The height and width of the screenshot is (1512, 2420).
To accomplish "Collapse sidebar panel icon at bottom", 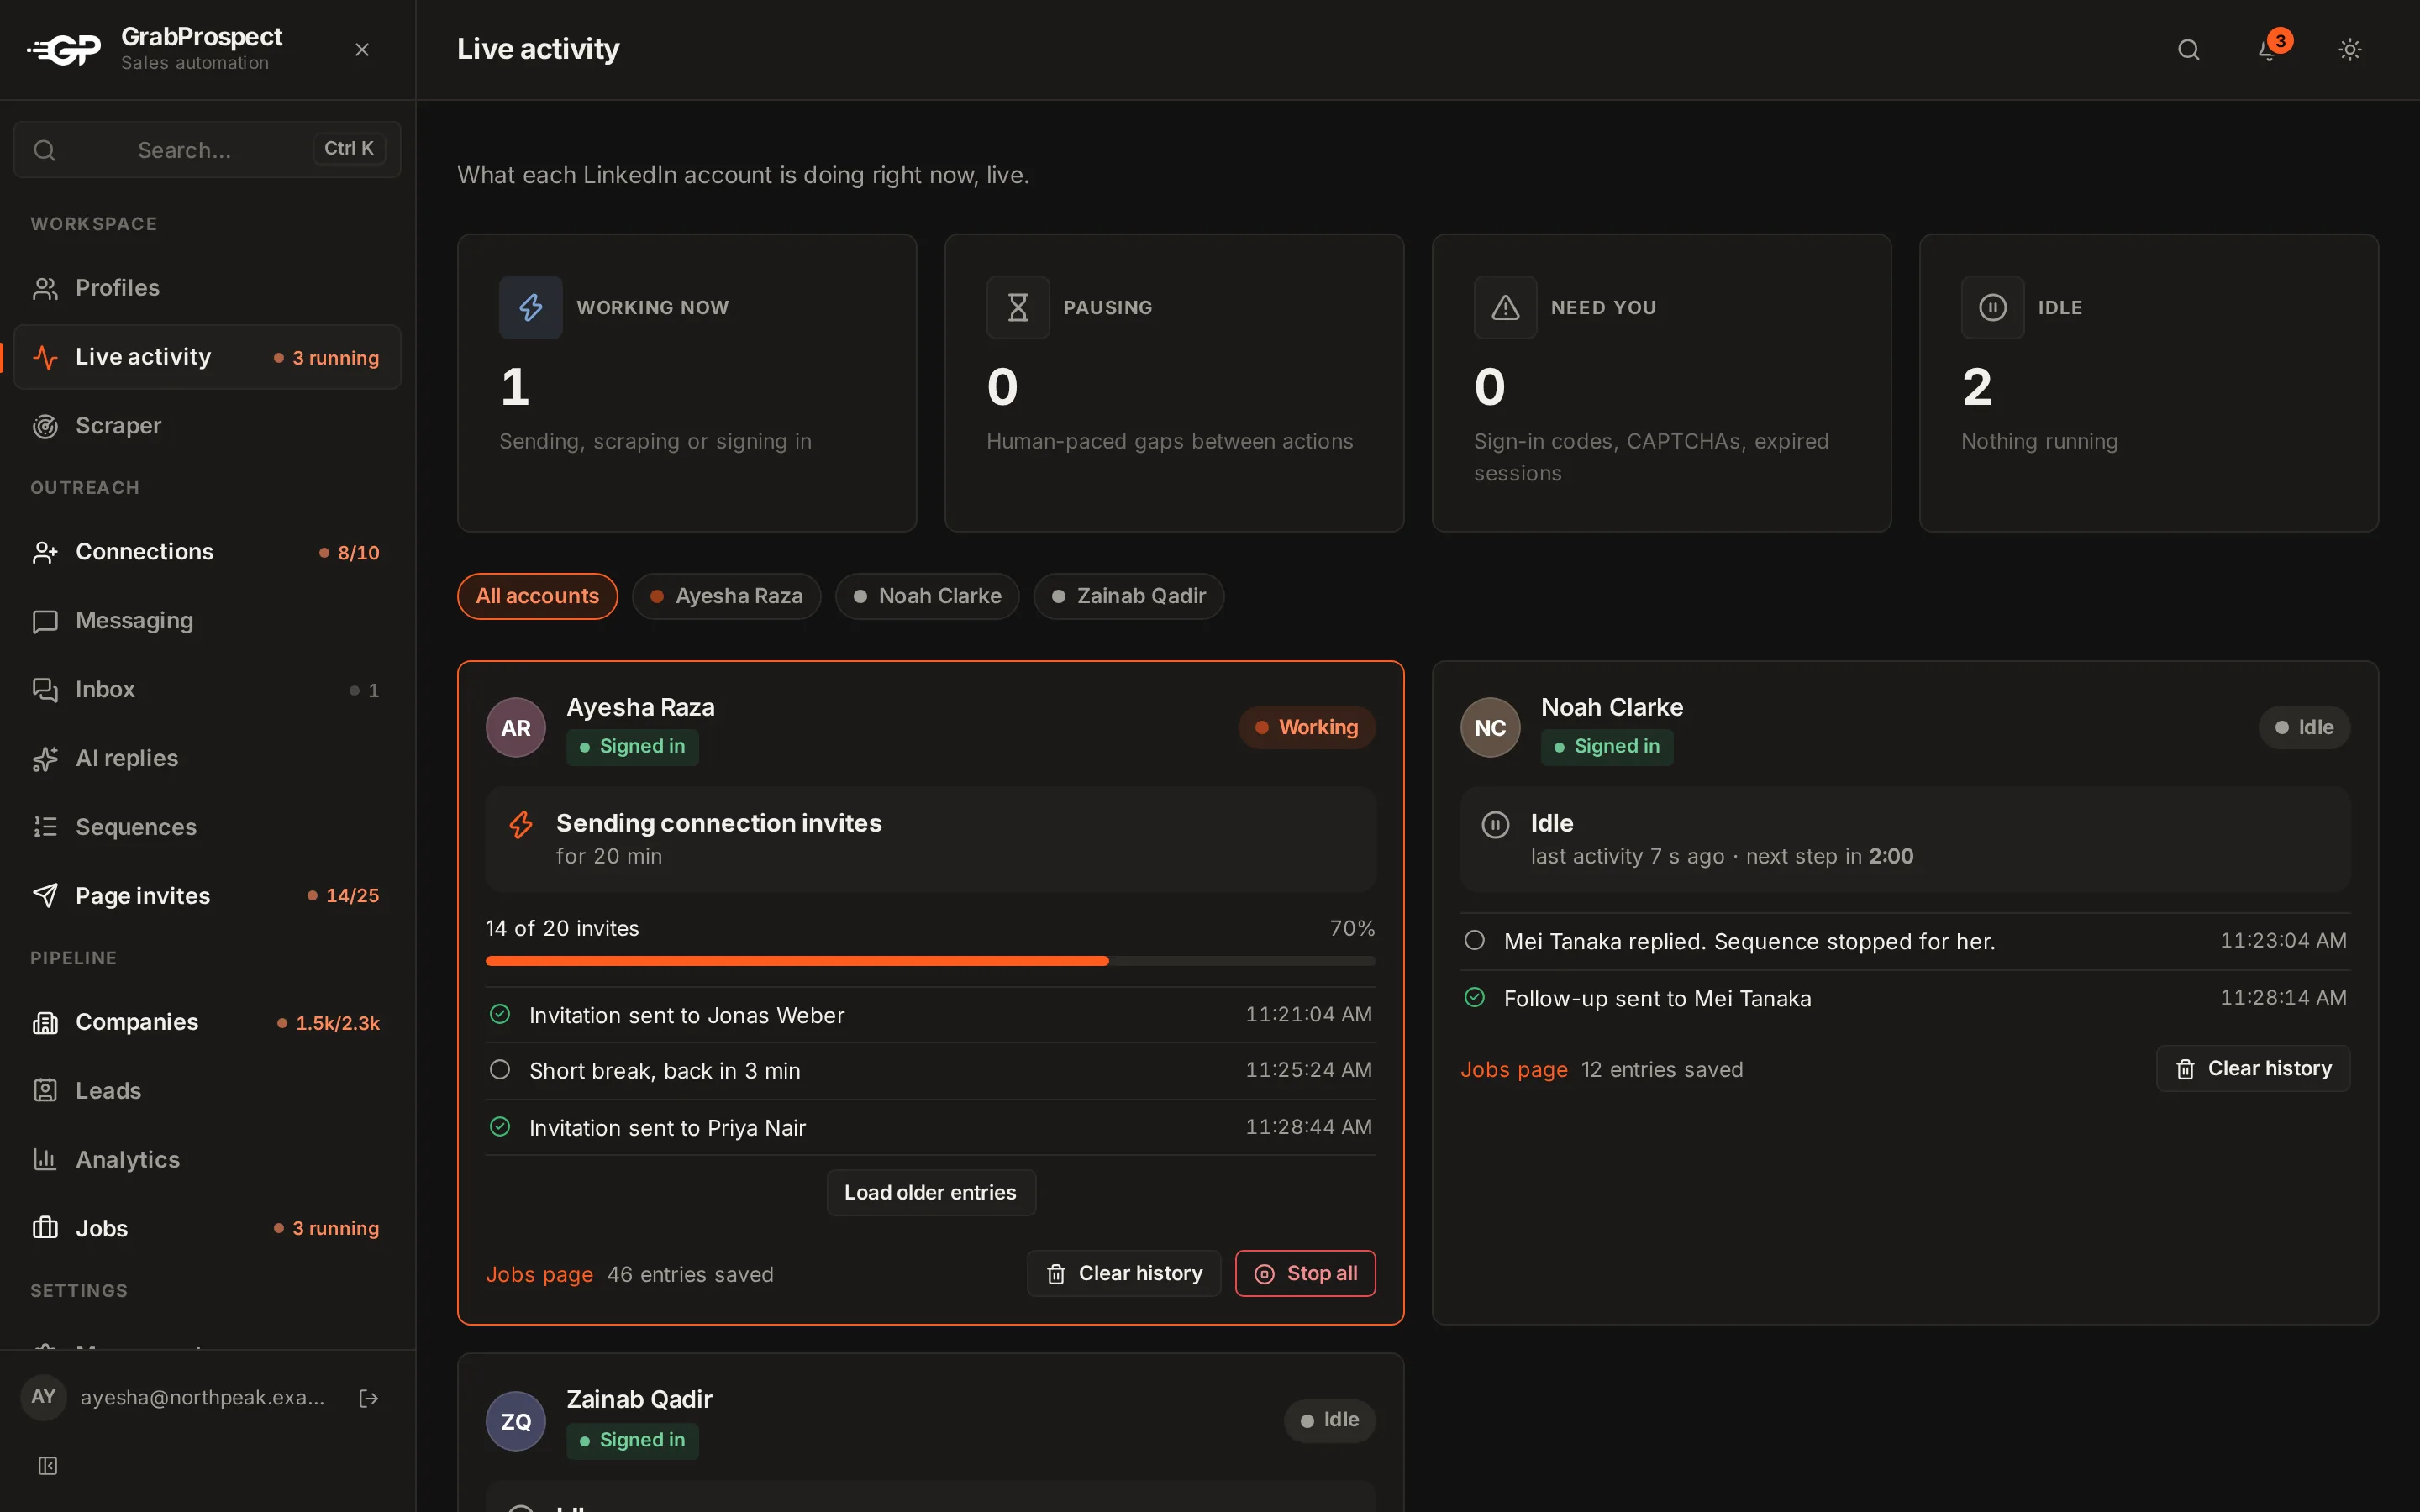I will pos(47,1466).
